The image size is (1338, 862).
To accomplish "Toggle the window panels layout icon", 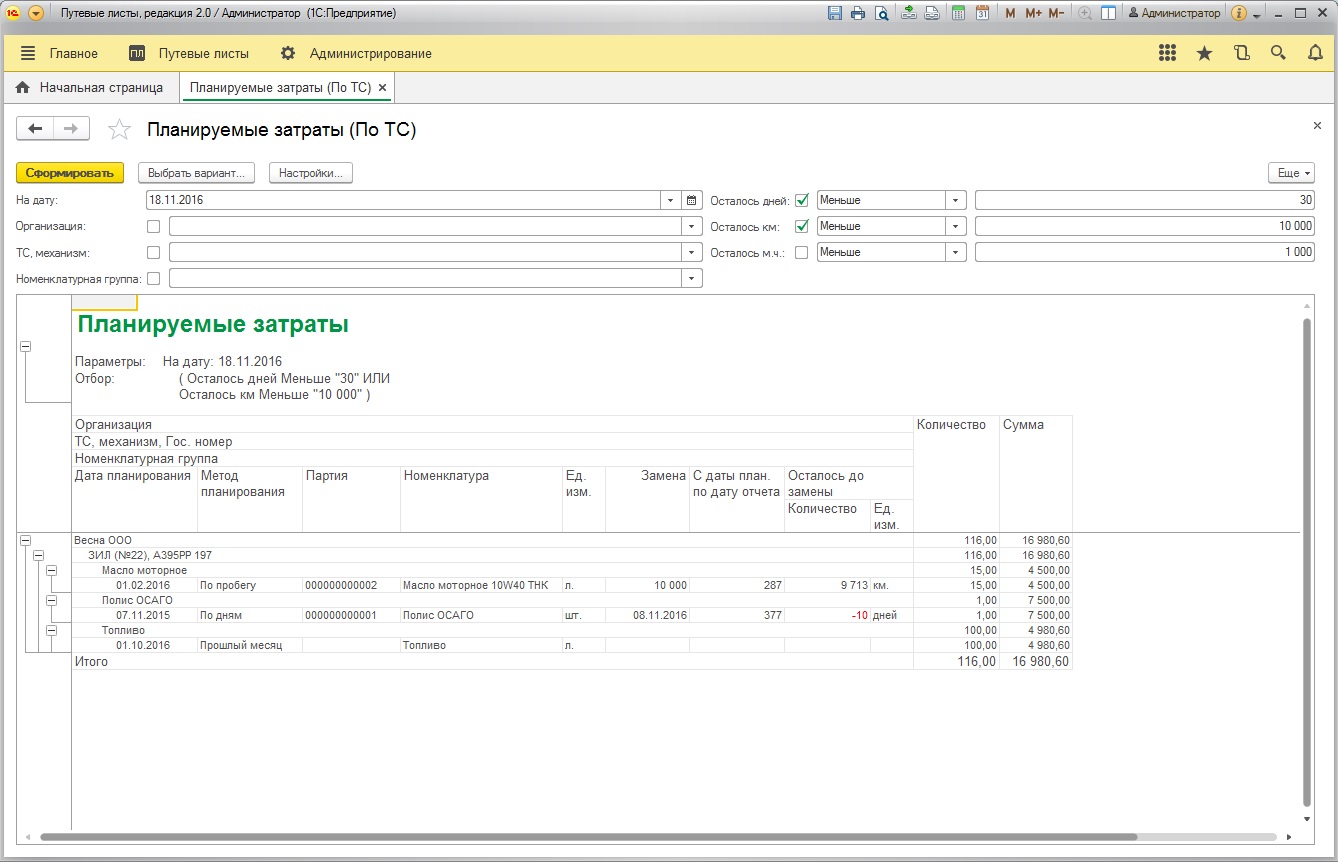I will [x=1108, y=13].
